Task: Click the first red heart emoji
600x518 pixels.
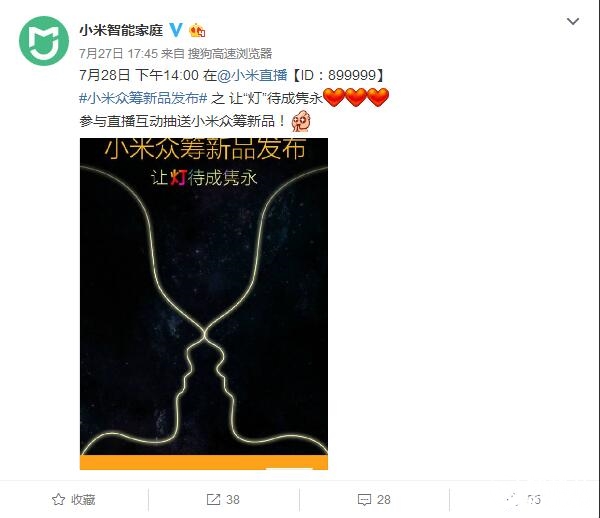Action: pos(334,97)
